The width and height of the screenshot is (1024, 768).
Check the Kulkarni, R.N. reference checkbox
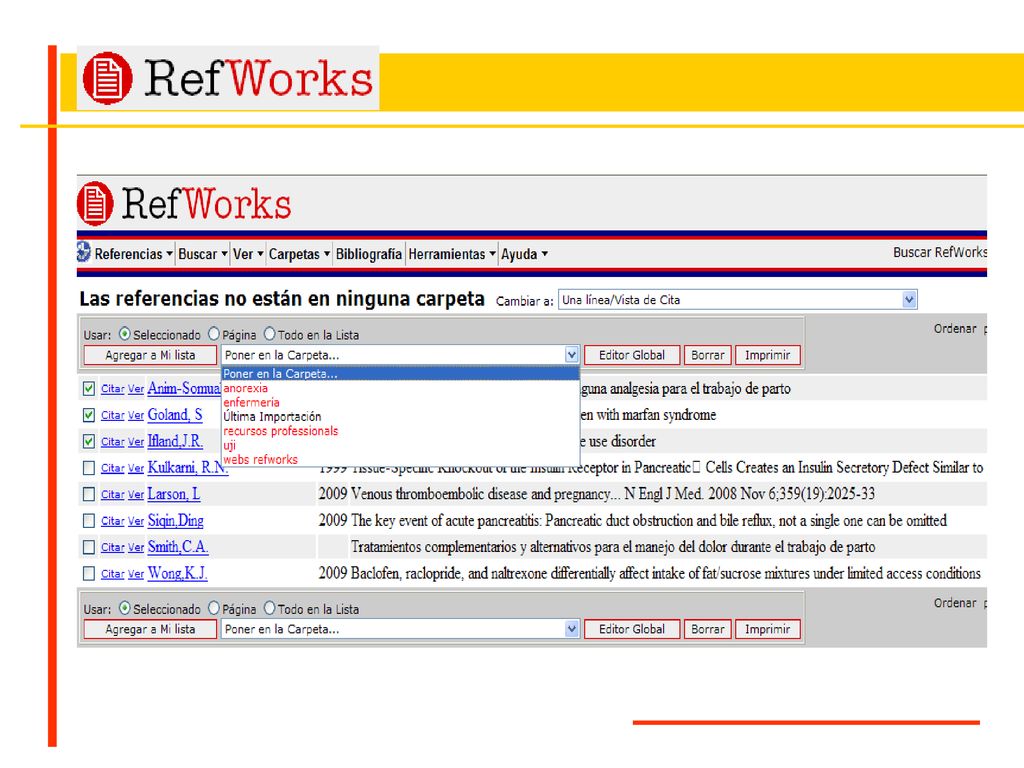89,468
